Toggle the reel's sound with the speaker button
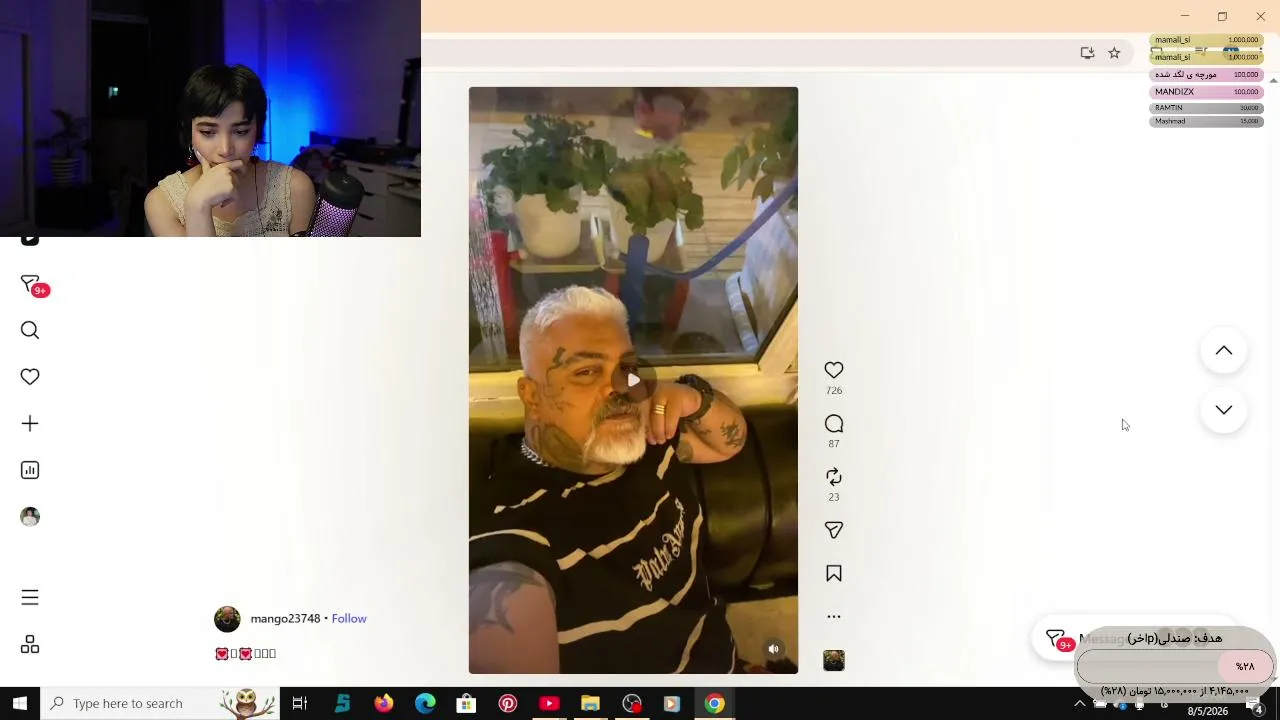The image size is (1280, 720). (773, 649)
